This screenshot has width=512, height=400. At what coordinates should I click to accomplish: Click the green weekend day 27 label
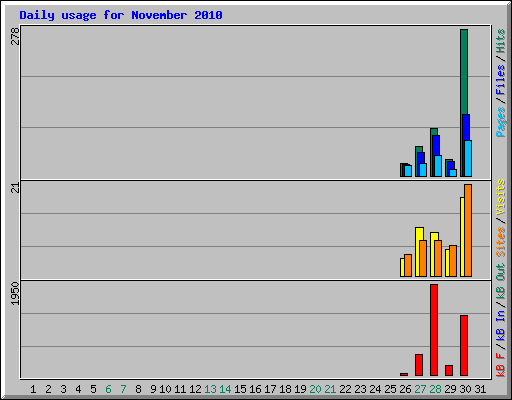tap(420, 389)
